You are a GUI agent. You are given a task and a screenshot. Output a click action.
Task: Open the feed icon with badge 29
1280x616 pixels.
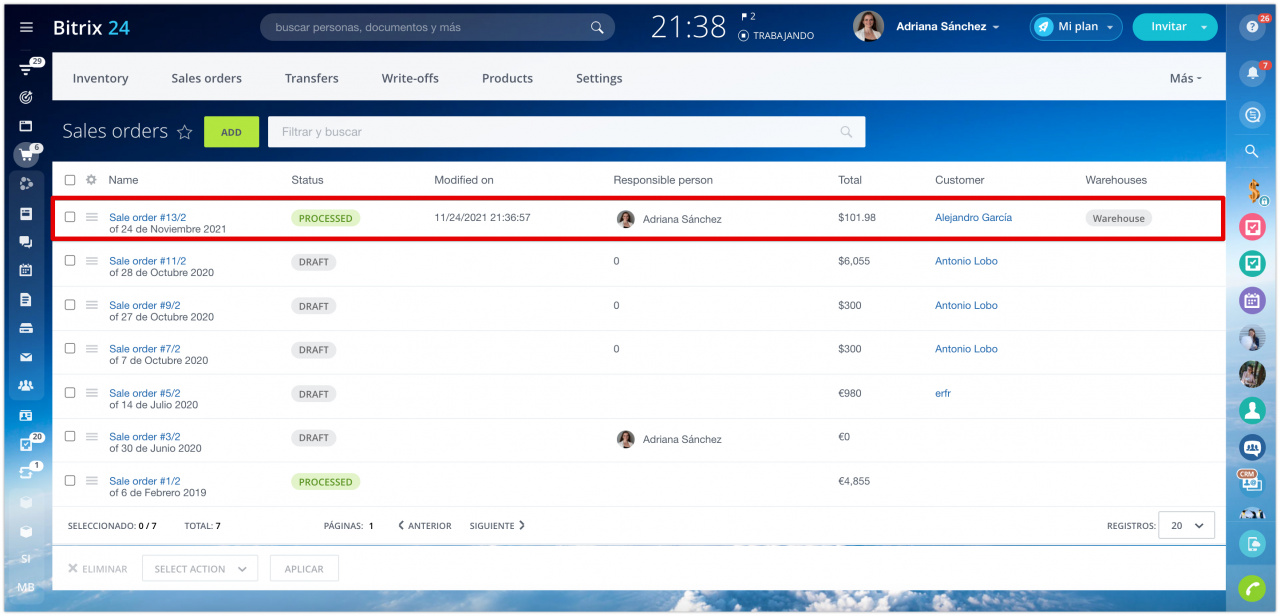26,69
